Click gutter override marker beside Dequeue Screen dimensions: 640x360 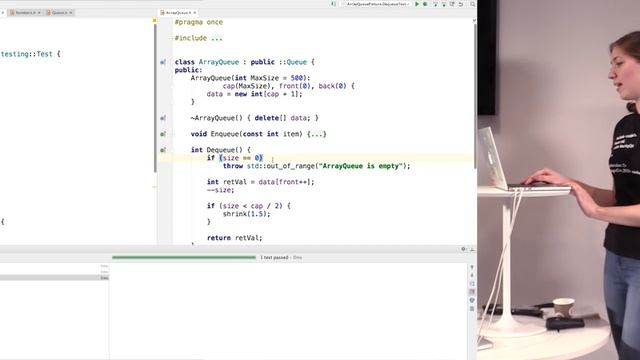tap(163, 150)
